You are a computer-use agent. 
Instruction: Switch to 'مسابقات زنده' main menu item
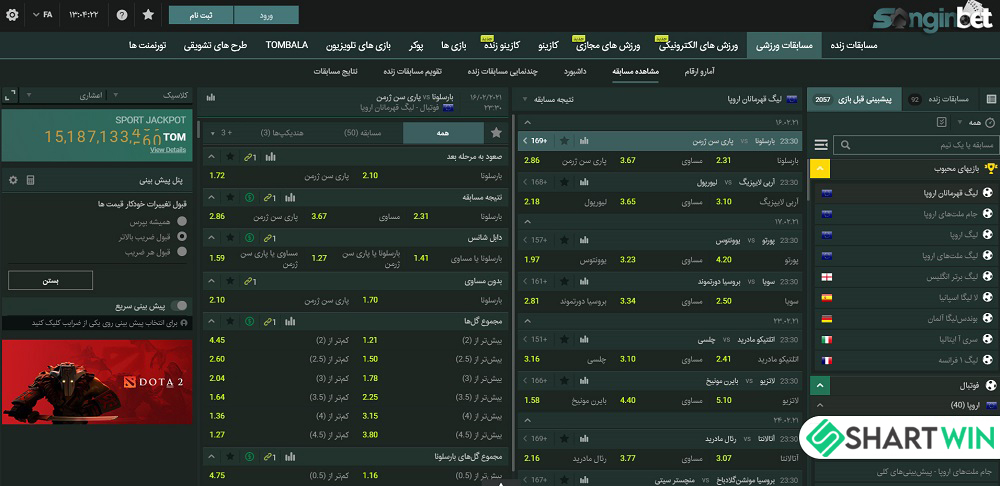point(855,46)
